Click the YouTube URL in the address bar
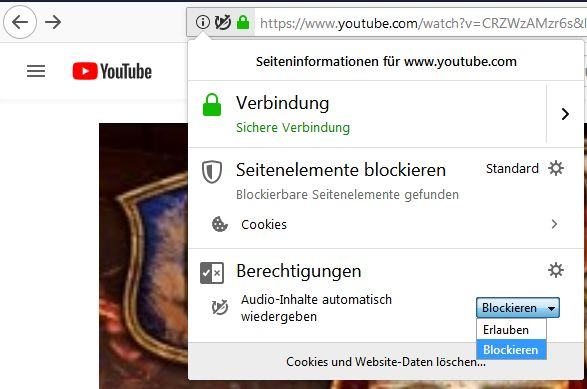 click(422, 23)
